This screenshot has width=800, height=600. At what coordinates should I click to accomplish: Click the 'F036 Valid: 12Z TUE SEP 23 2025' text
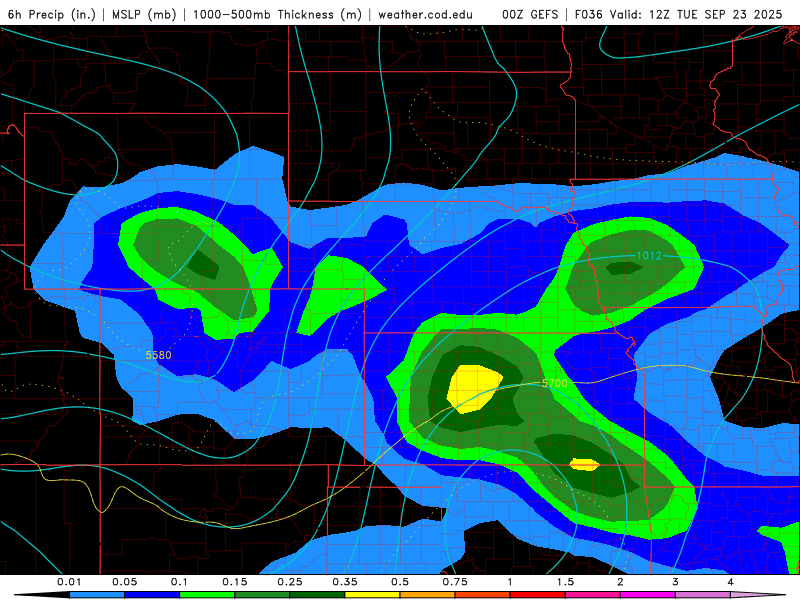click(x=678, y=14)
